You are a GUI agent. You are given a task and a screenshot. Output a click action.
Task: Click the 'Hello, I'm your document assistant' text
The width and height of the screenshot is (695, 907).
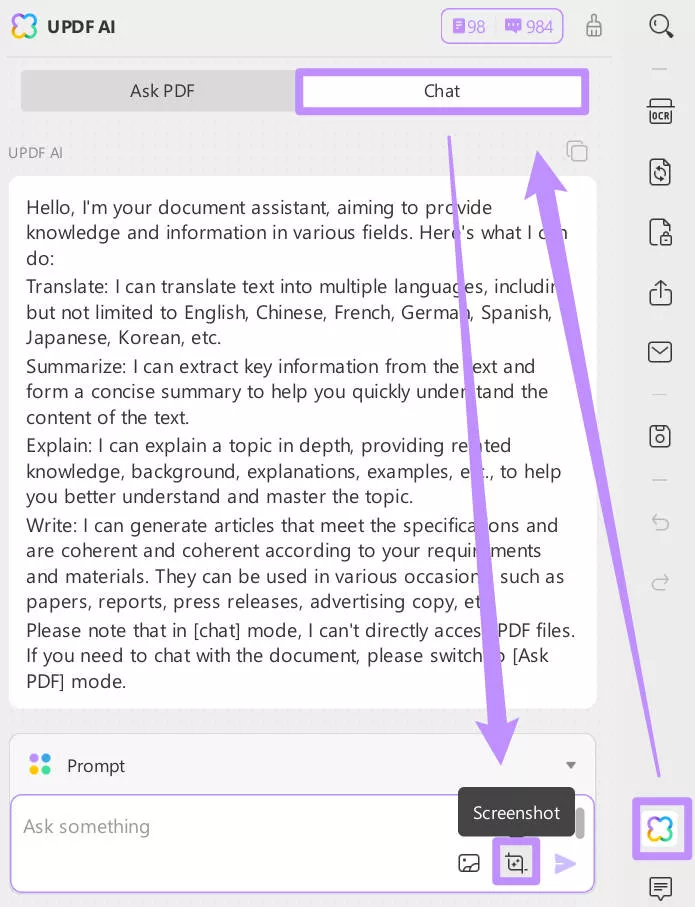click(x=297, y=232)
